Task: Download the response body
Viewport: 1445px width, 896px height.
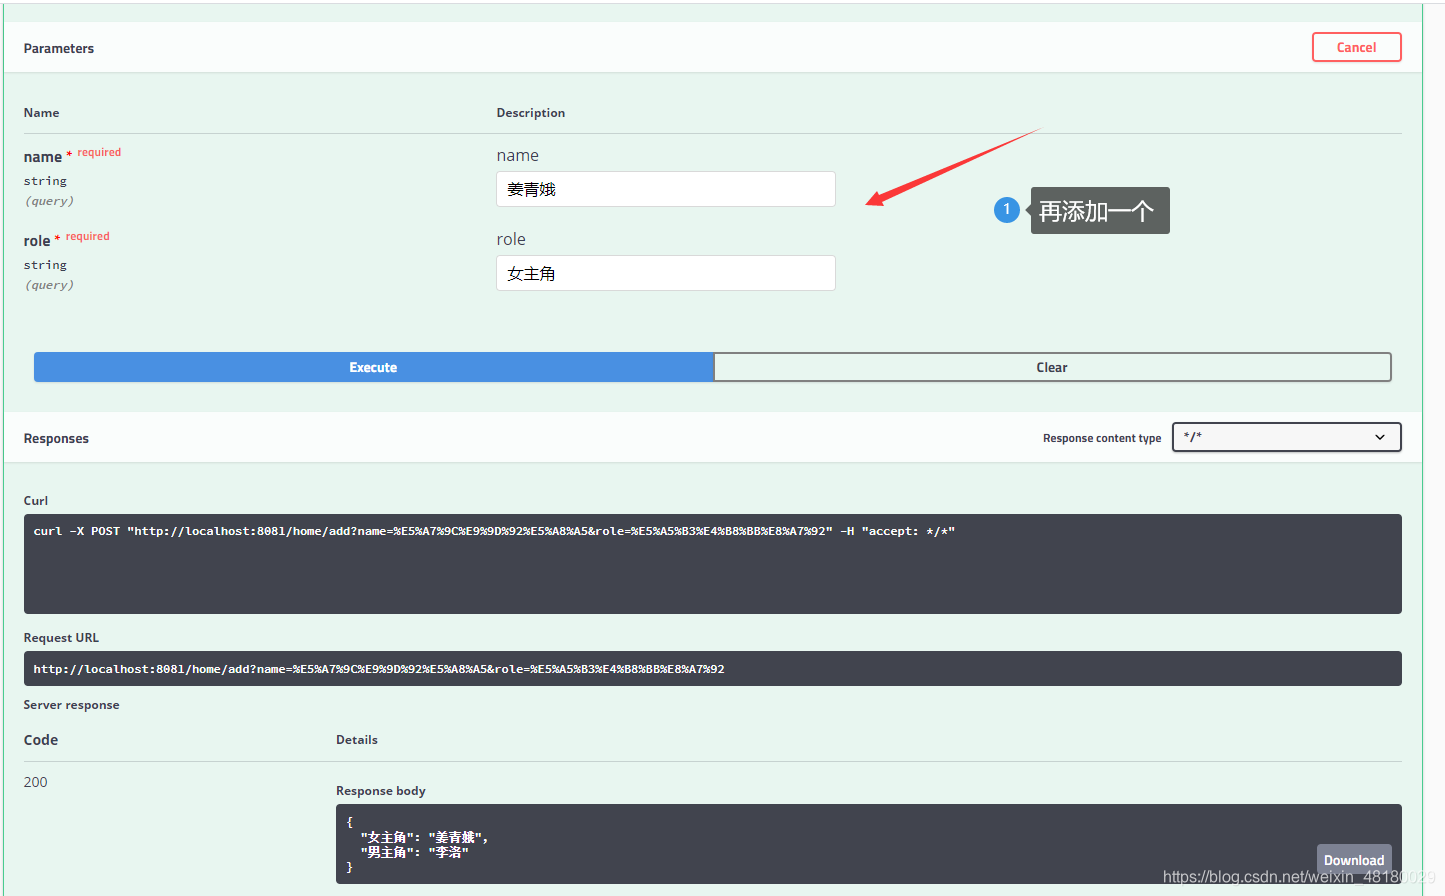Action: point(1354,860)
